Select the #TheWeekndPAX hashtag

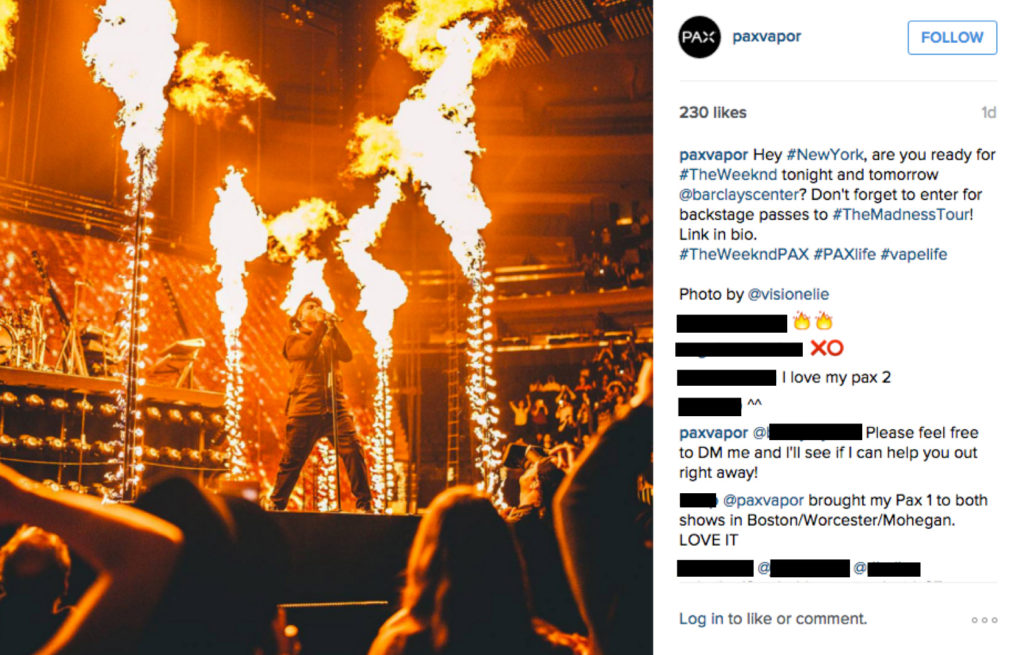click(x=744, y=254)
